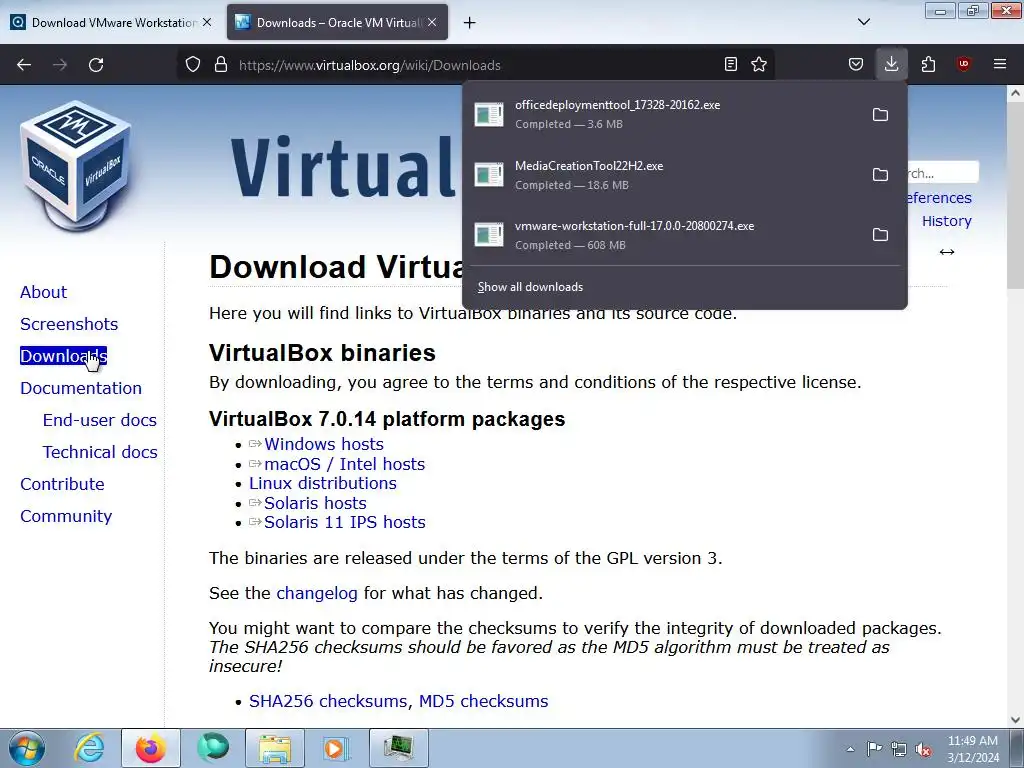
Task: Open the Contribute sidebar link
Action: pyautogui.click(x=62, y=484)
